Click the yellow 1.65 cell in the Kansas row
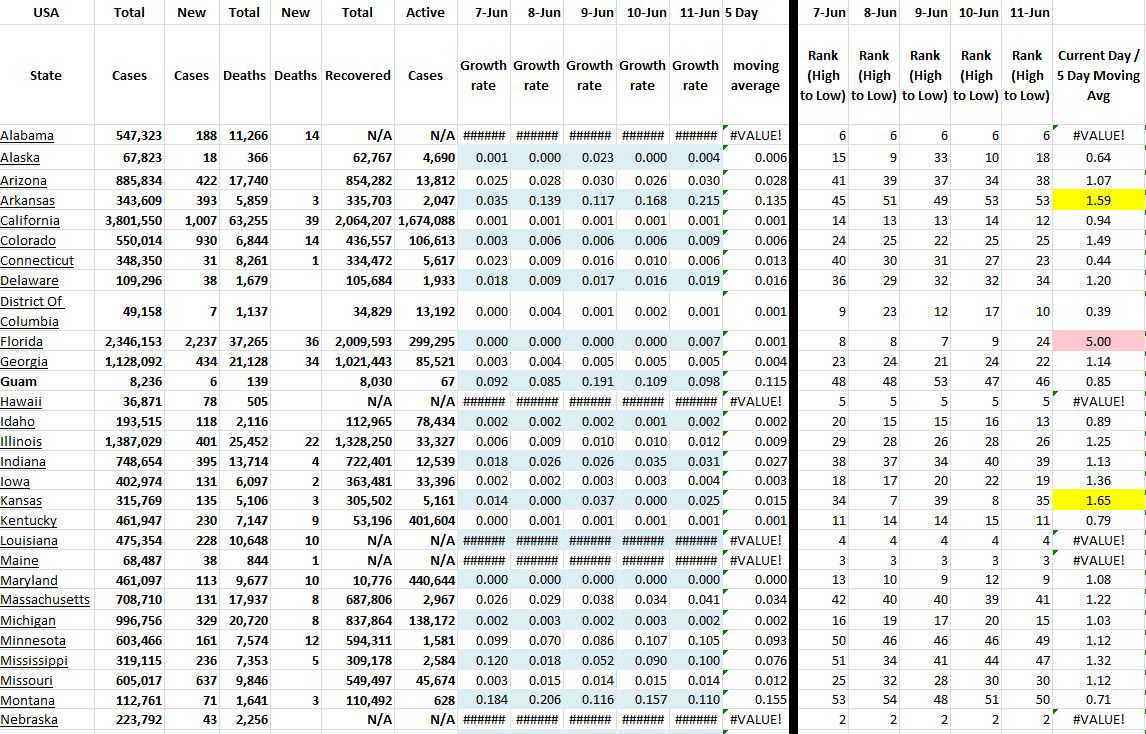 1098,500
